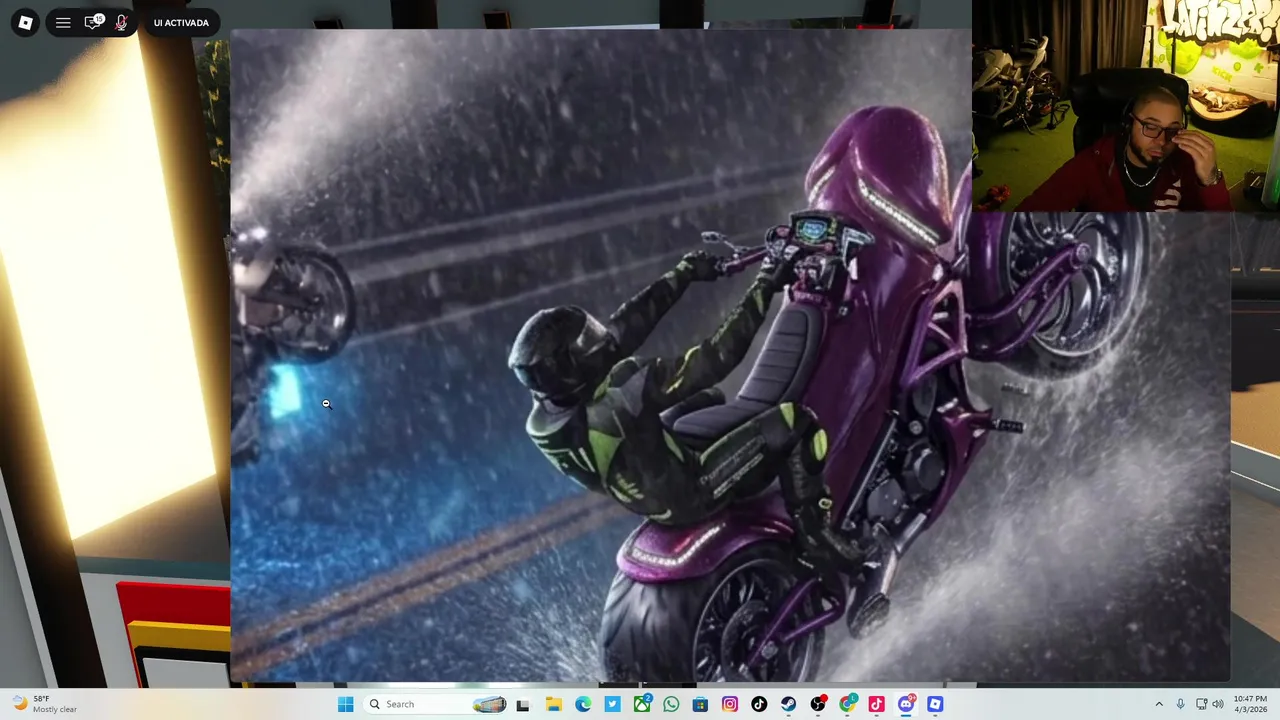Launch Microsoft Edge from taskbar
Screen dimensions: 1280x720
(x=583, y=704)
